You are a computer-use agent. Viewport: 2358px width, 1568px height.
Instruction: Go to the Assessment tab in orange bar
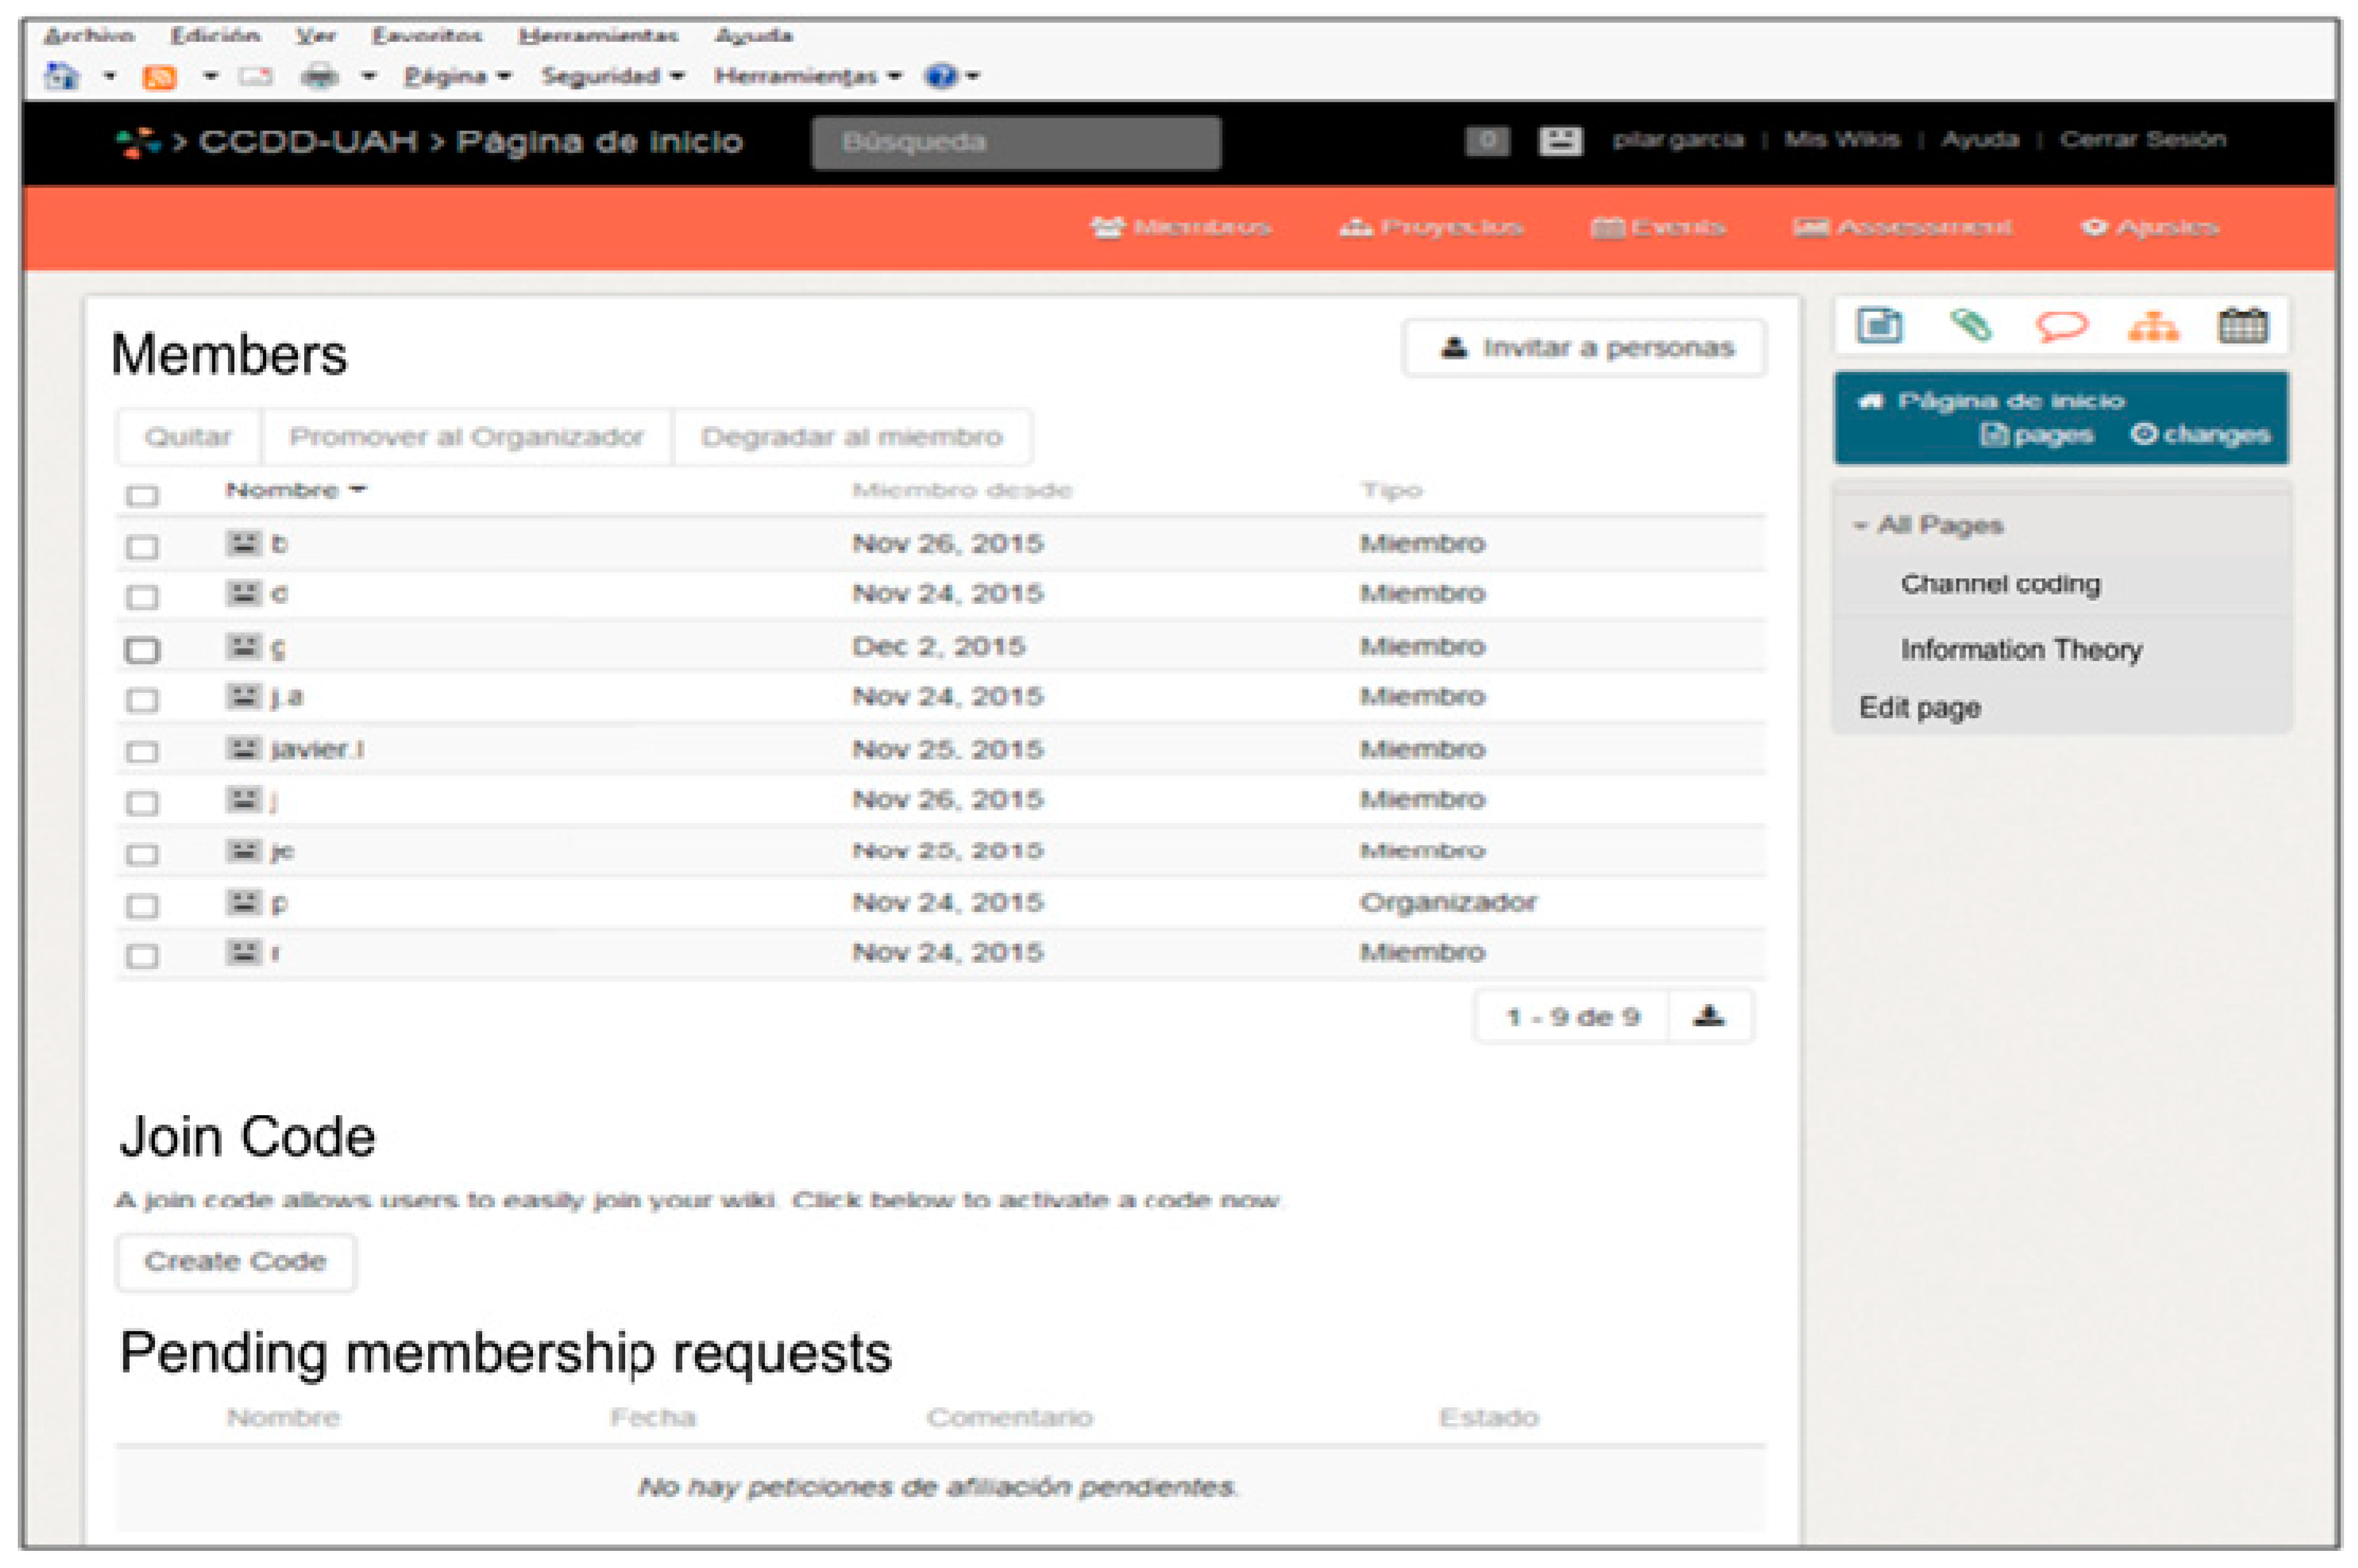[1901, 228]
